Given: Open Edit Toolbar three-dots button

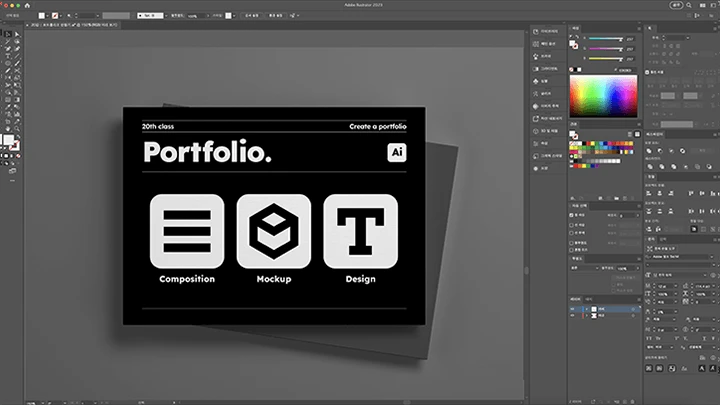Looking at the screenshot, I should tap(12, 180).
